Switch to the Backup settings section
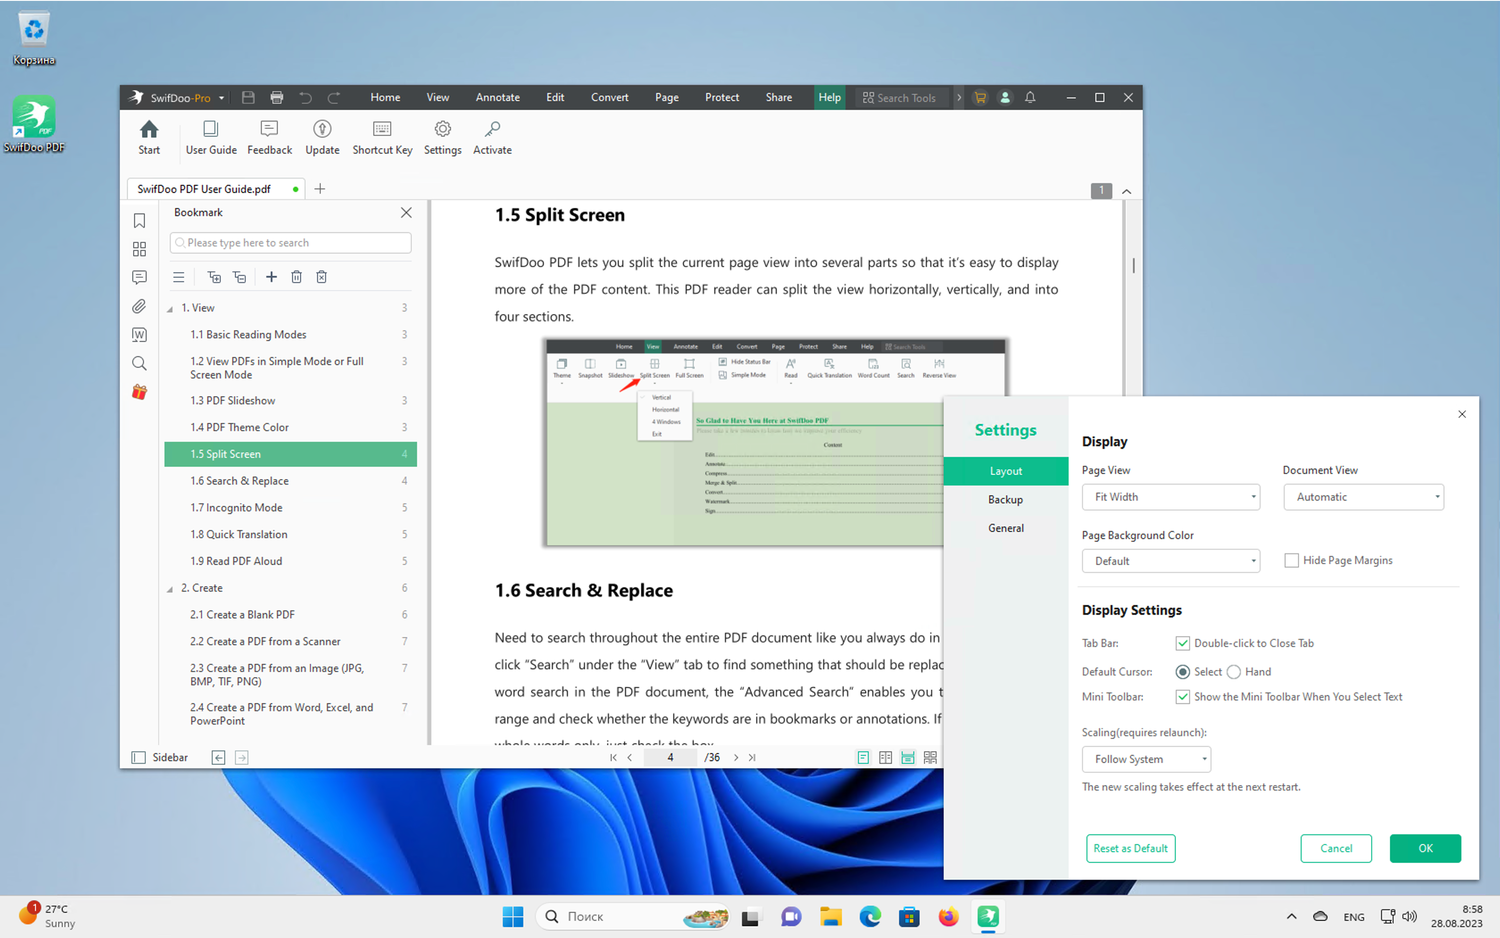The height and width of the screenshot is (938, 1500). 1006,500
